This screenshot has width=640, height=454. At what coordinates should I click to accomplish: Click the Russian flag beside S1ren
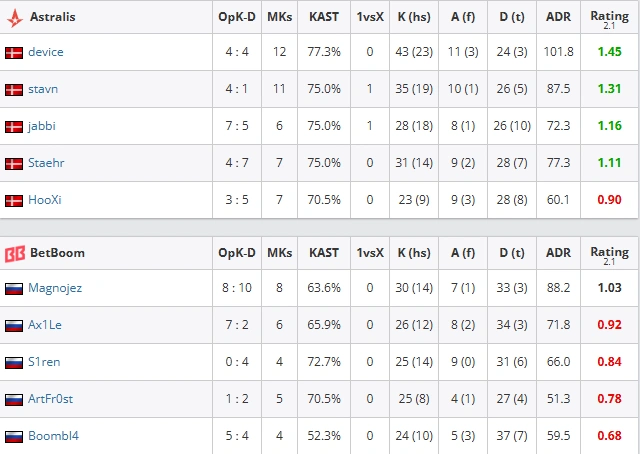click(14, 363)
